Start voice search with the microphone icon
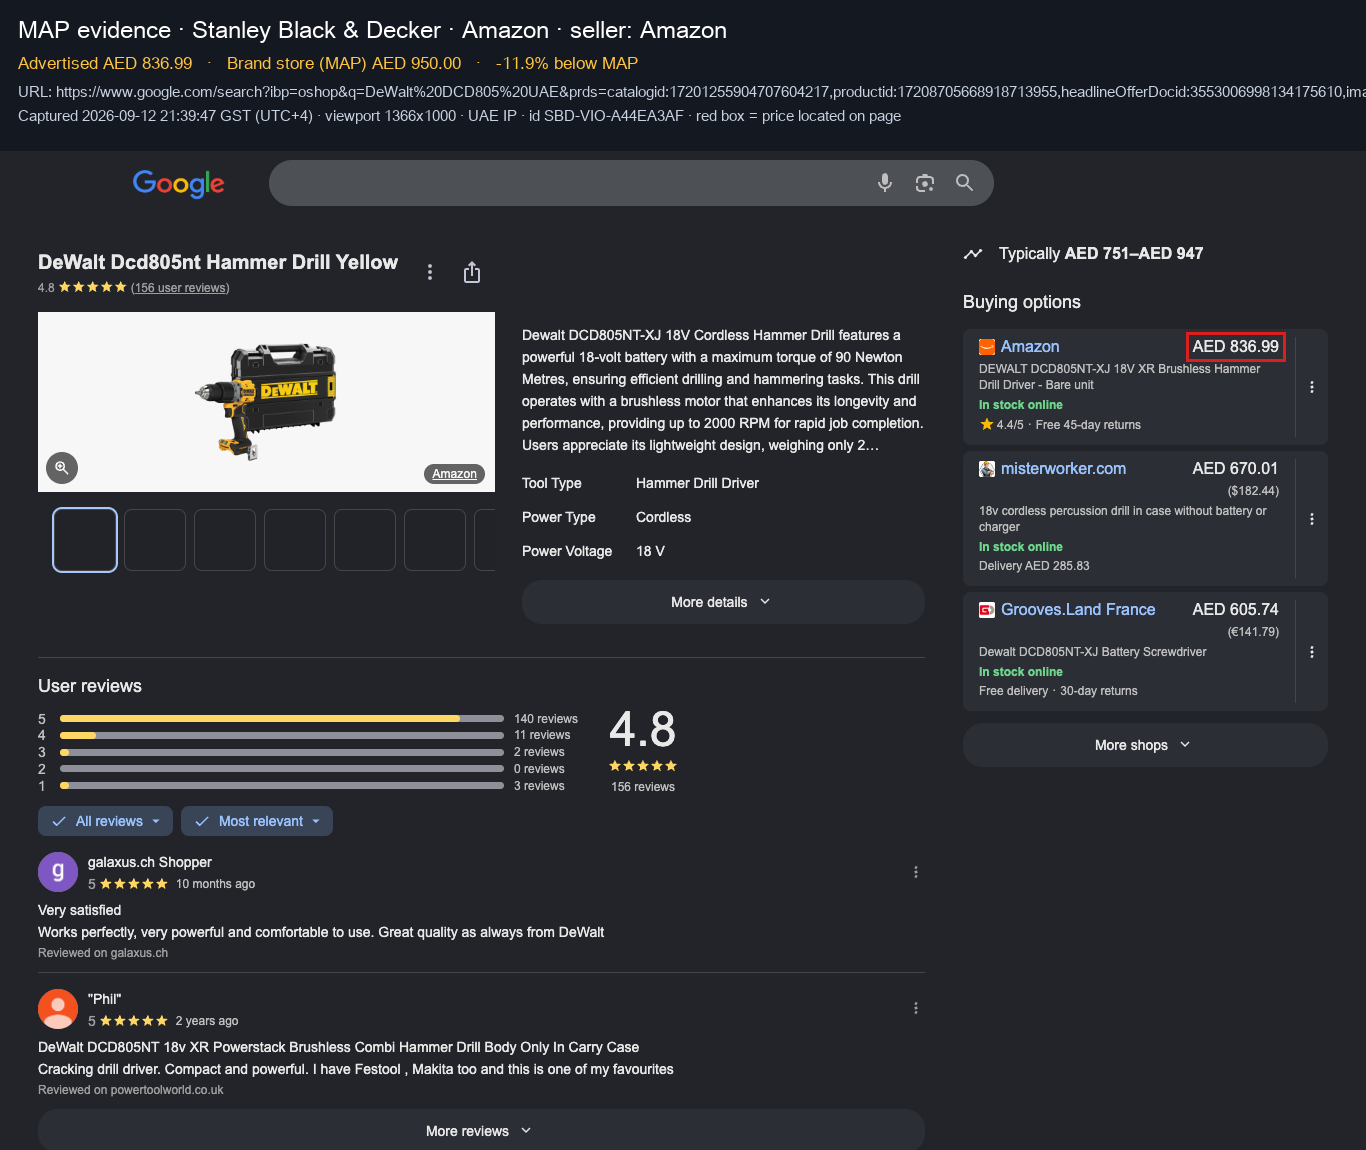Screen dimensions: 1366x1150 pos(885,183)
